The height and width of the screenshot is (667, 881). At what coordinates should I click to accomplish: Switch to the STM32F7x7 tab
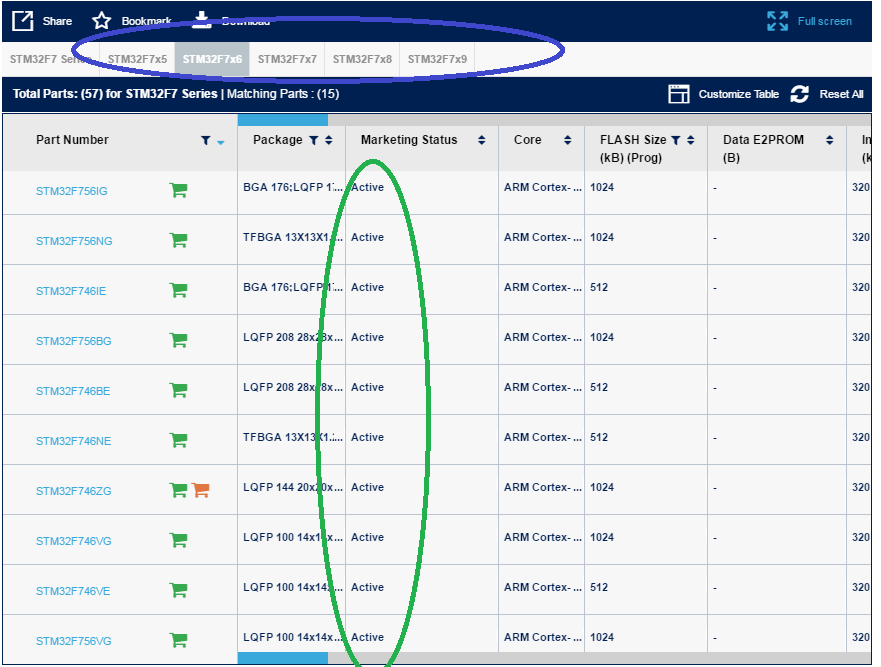coord(287,59)
